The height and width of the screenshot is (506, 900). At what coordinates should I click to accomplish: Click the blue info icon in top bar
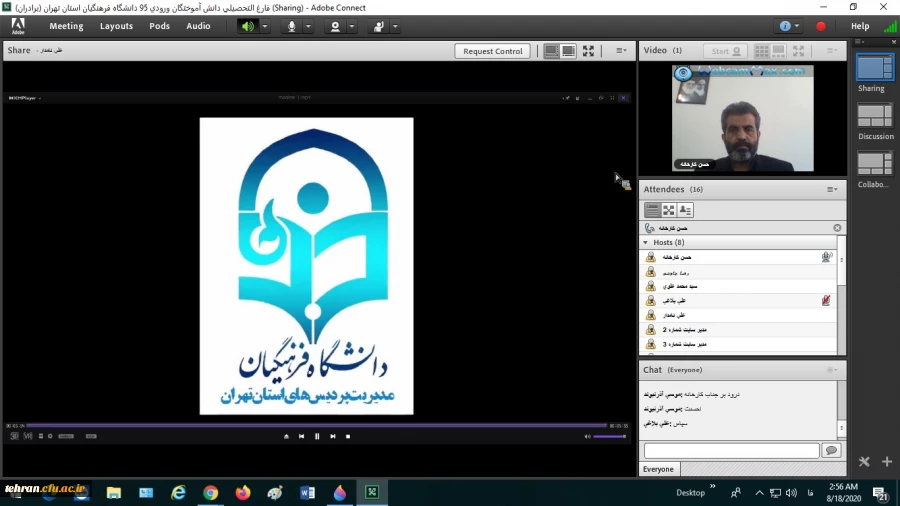[785, 26]
